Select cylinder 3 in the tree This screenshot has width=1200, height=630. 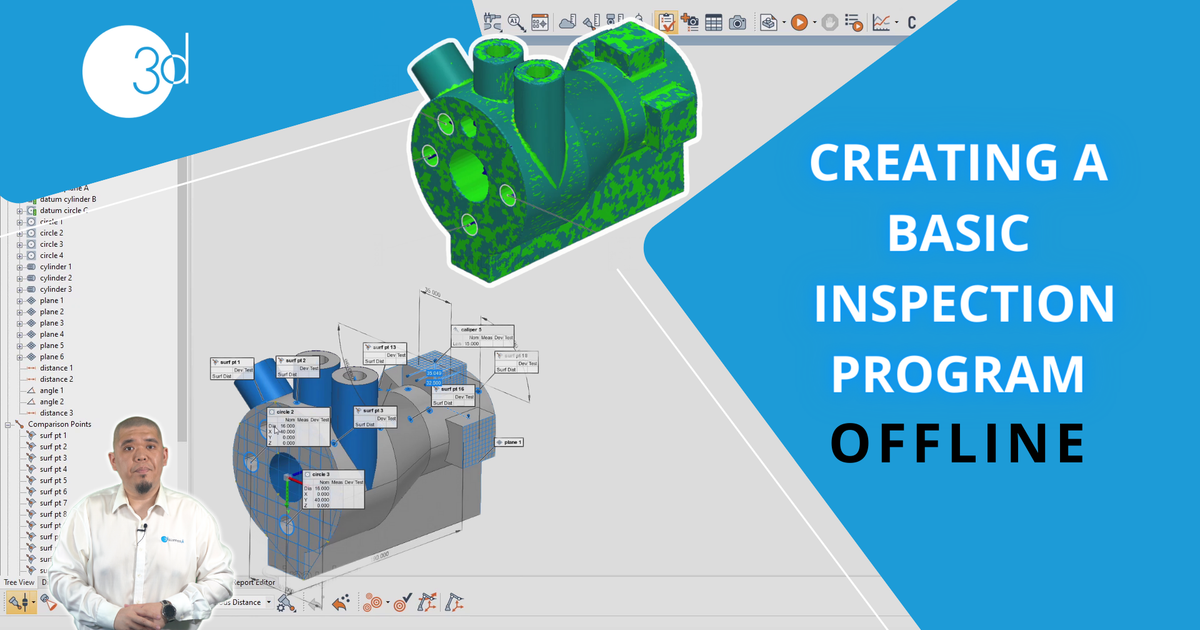tap(56, 289)
